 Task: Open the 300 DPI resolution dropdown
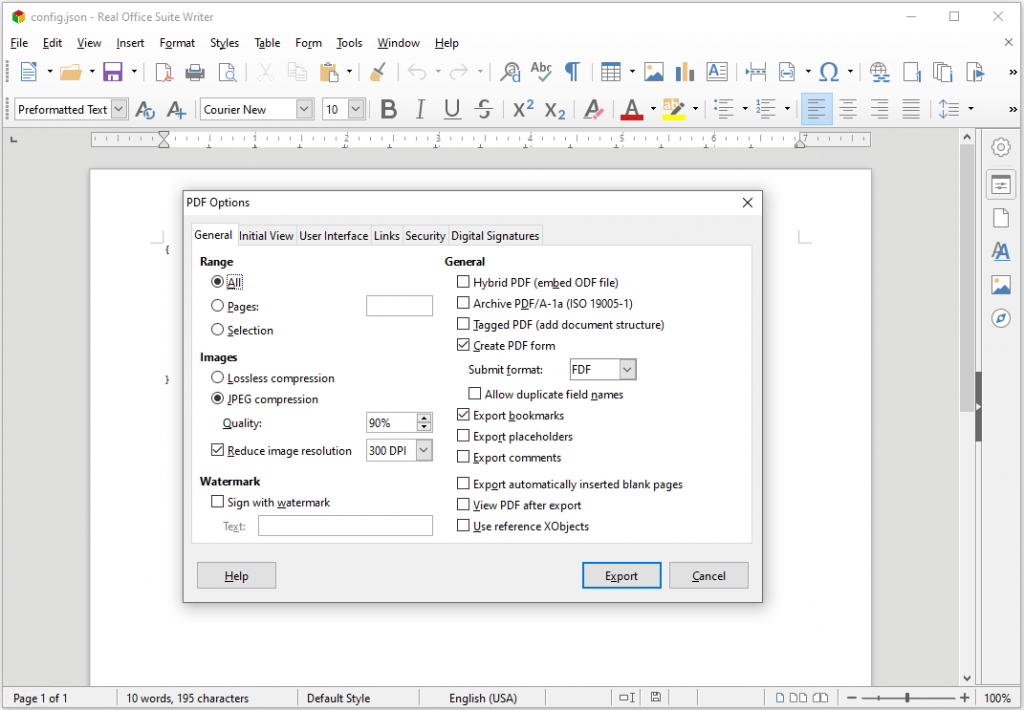pyautogui.click(x=423, y=451)
